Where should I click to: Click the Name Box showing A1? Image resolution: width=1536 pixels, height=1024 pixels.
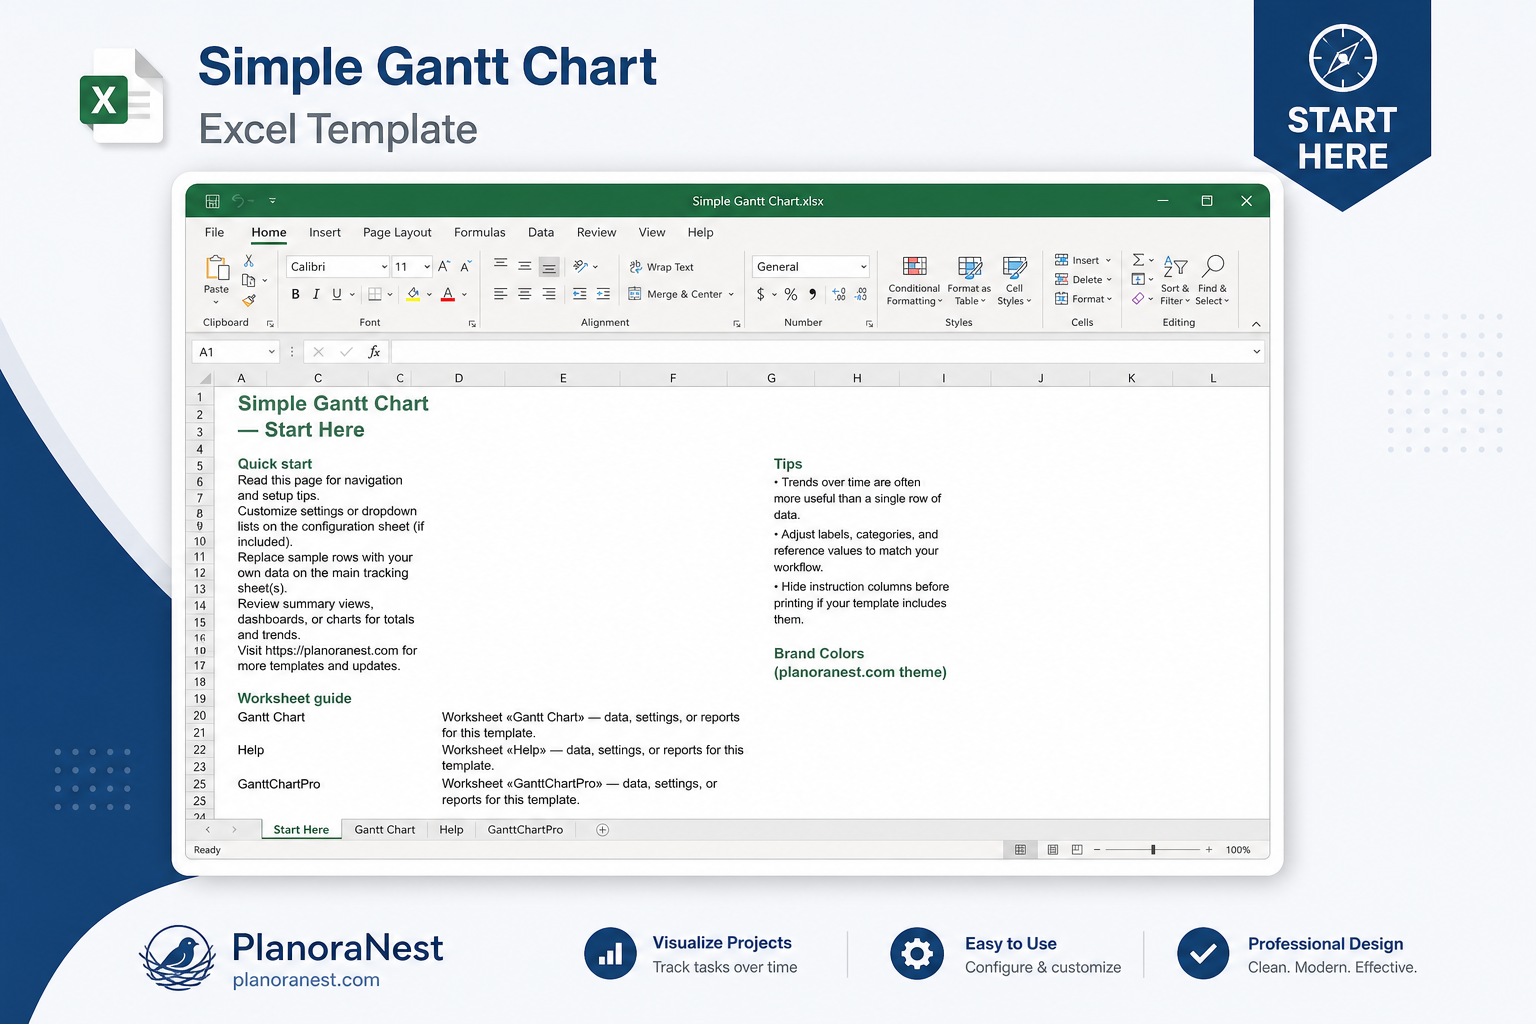[236, 352]
